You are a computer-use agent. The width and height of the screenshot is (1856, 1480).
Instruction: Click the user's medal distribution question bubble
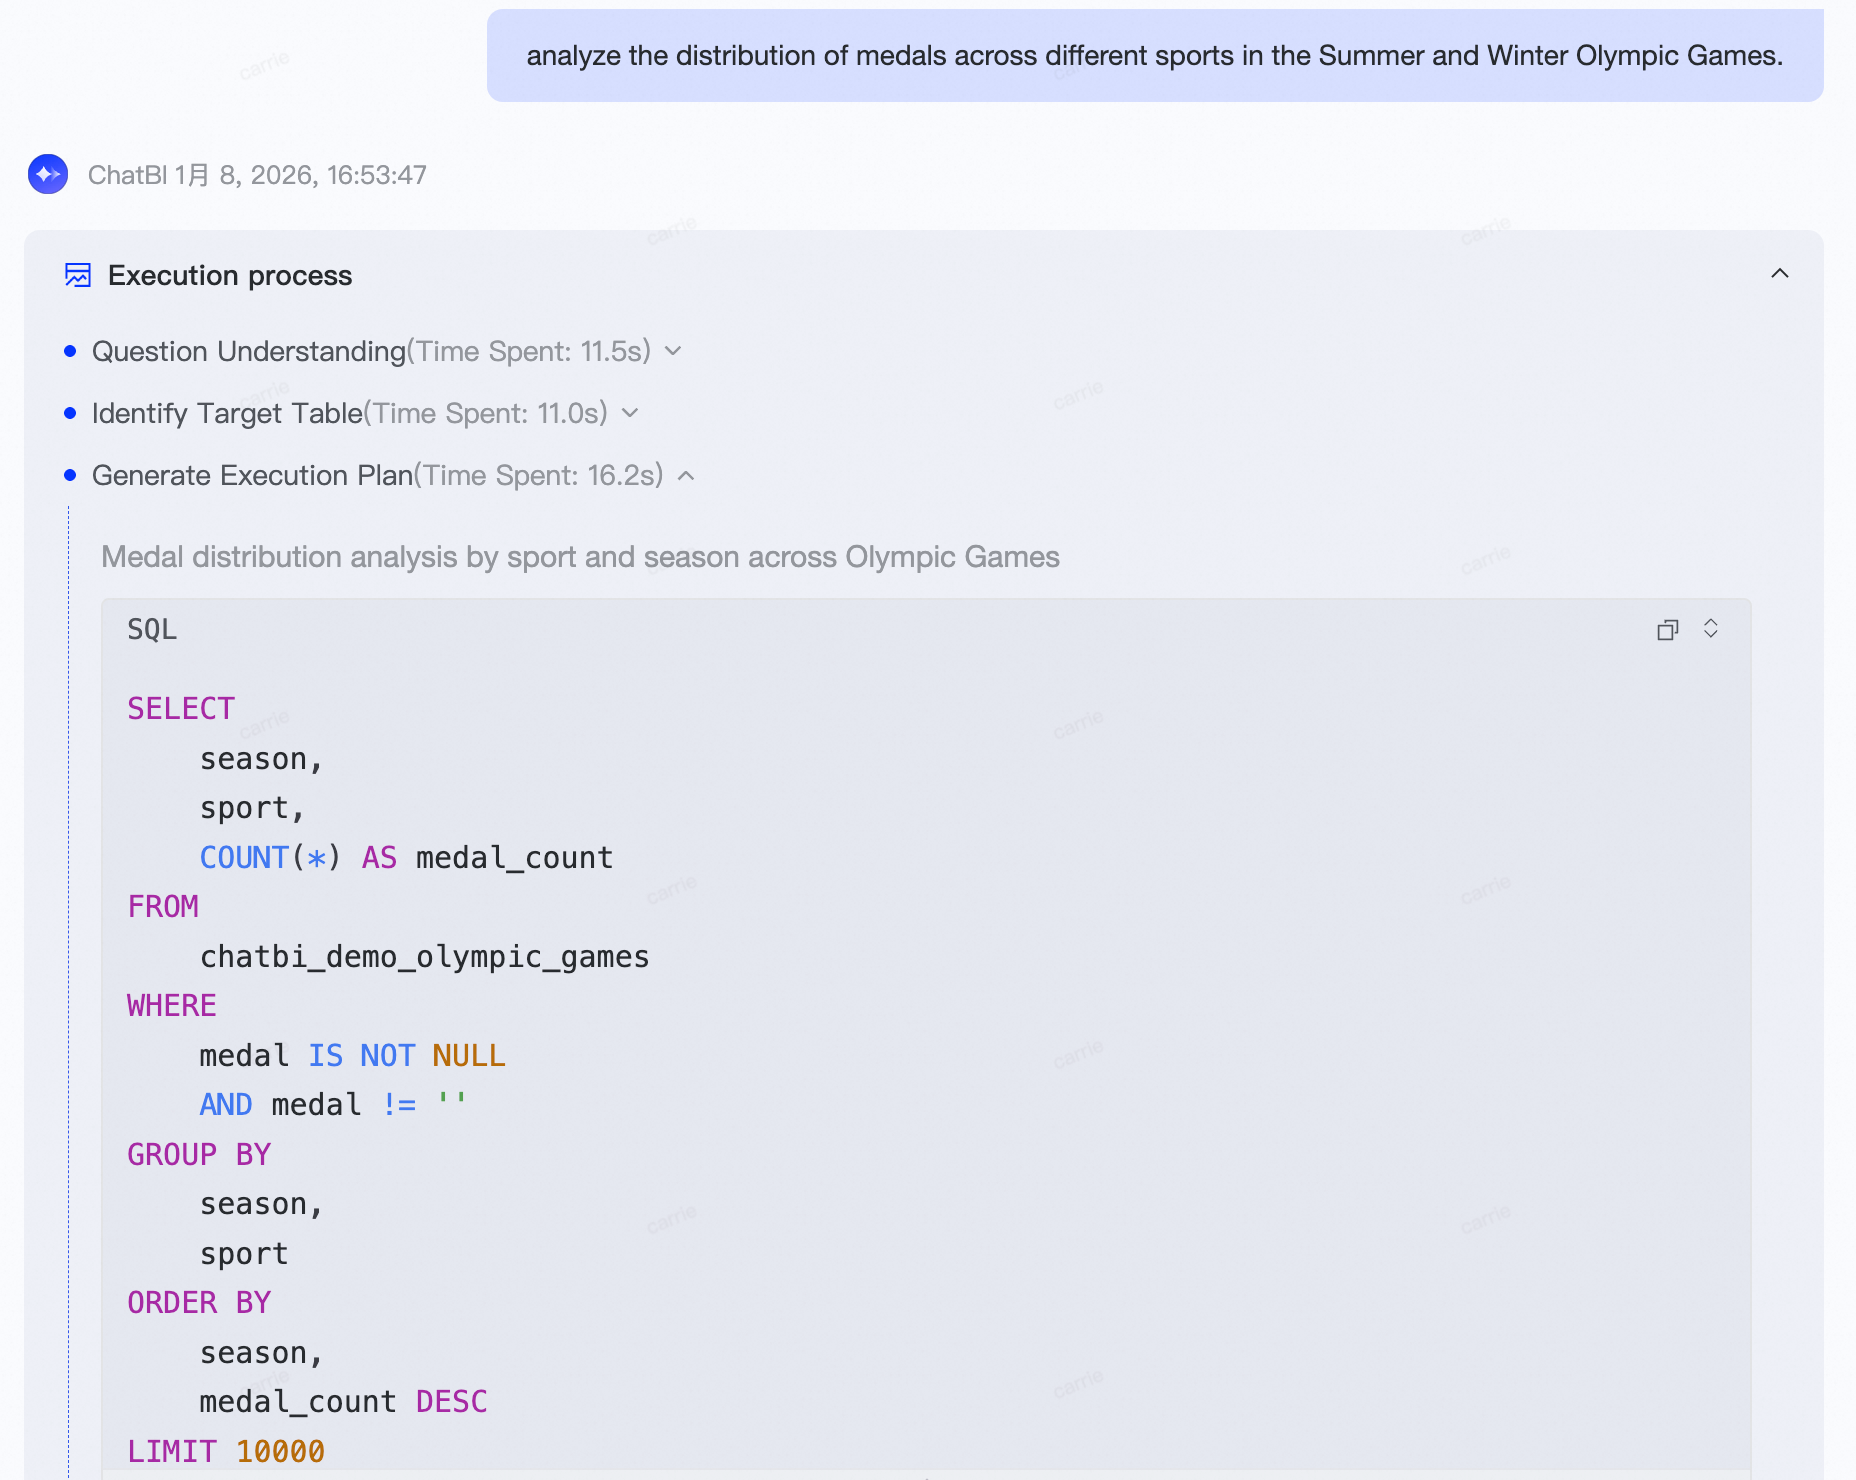click(x=1154, y=56)
